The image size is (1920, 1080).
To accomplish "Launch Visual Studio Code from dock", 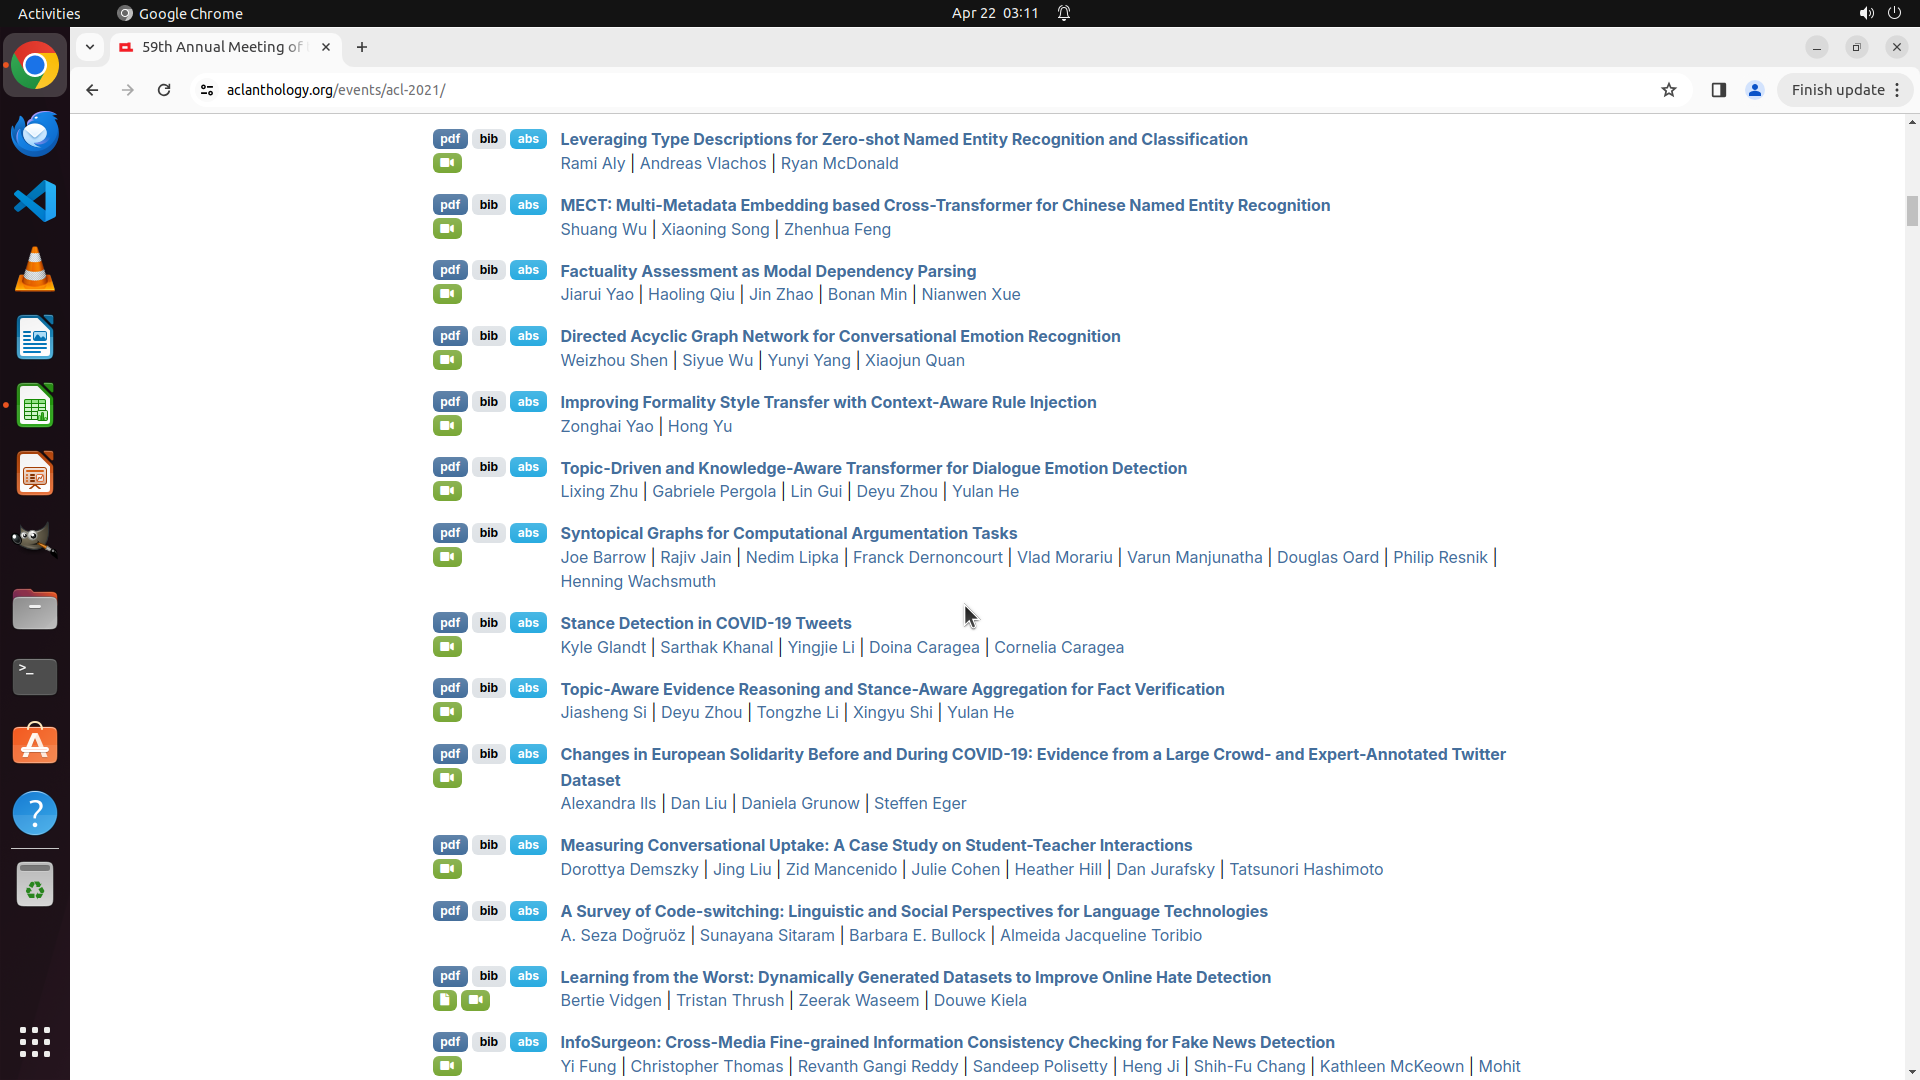I will (35, 201).
